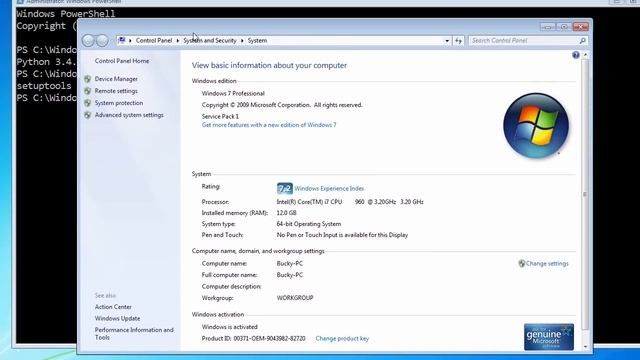Viewport: 640px width, 360px height.
Task: Open Remote settings link
Action: [116, 91]
